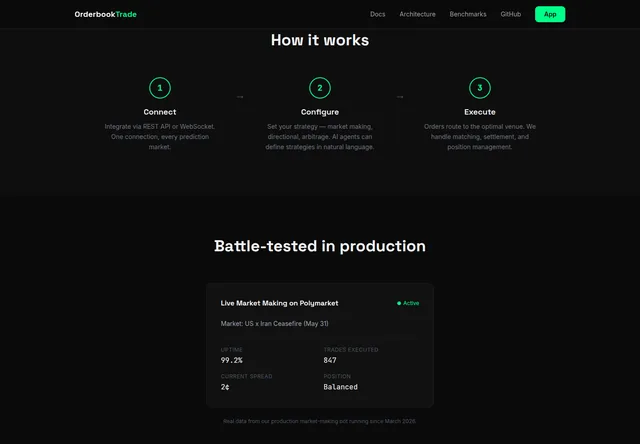Click step 3 circle icon
This screenshot has width=640, height=444.
click(x=480, y=88)
